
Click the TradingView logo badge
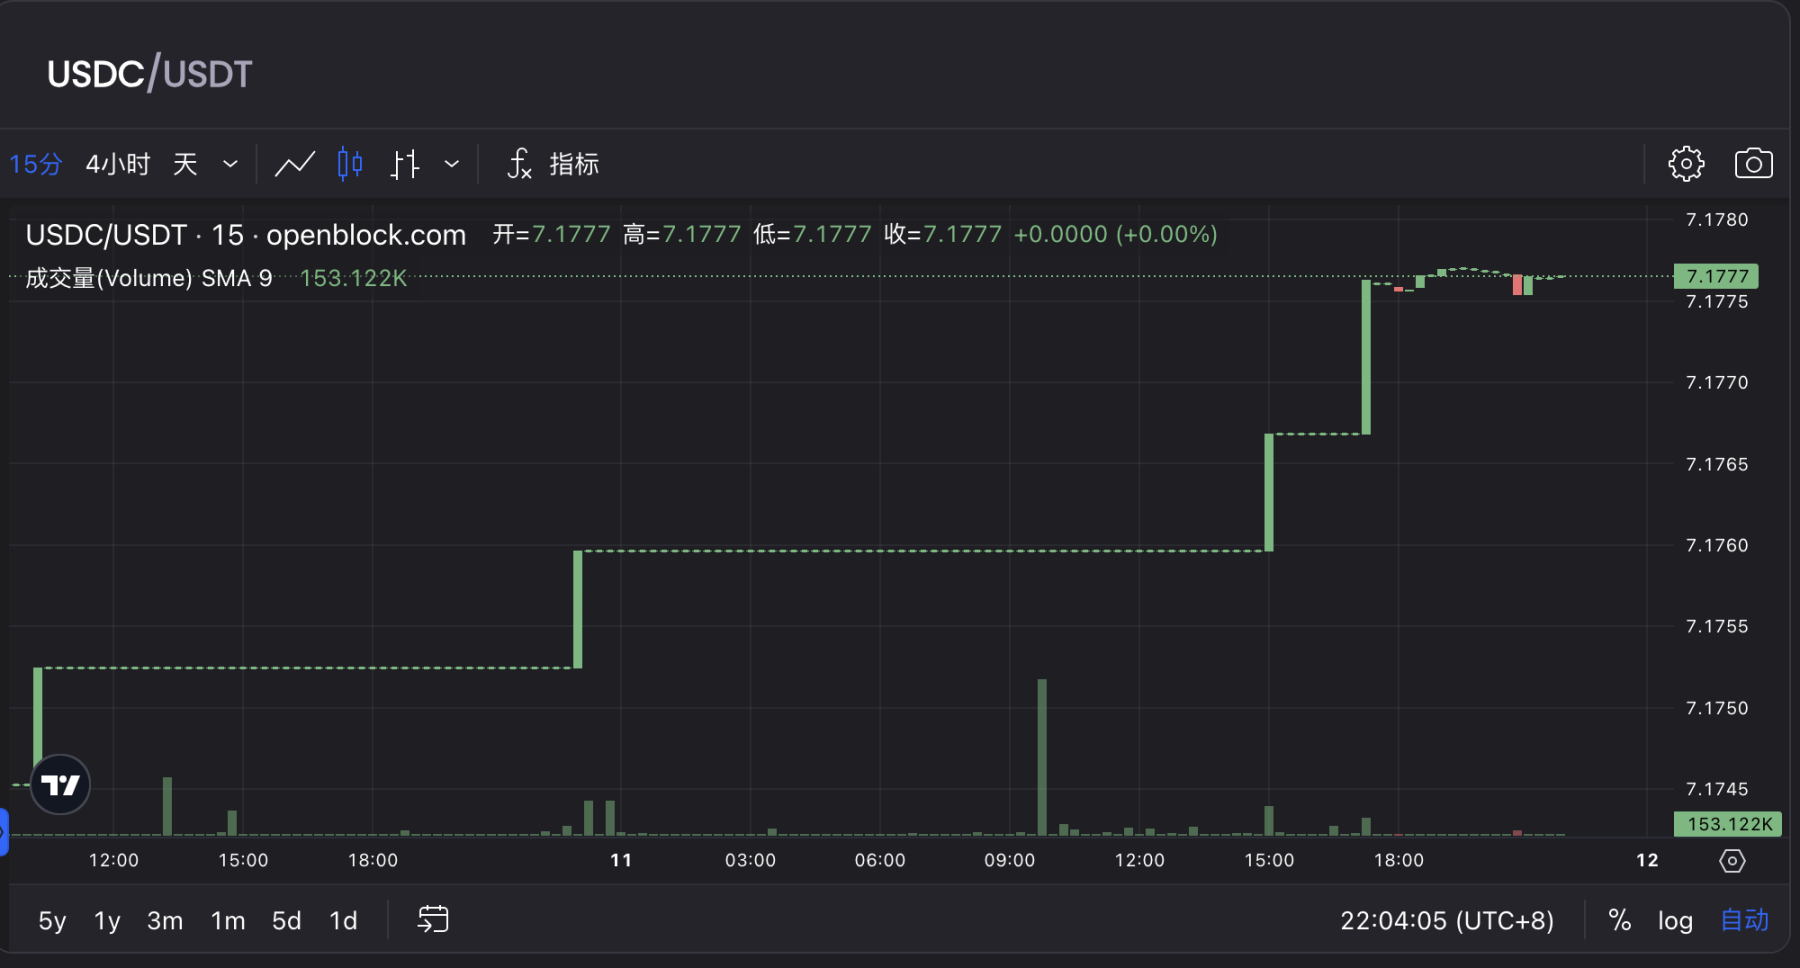click(x=60, y=785)
